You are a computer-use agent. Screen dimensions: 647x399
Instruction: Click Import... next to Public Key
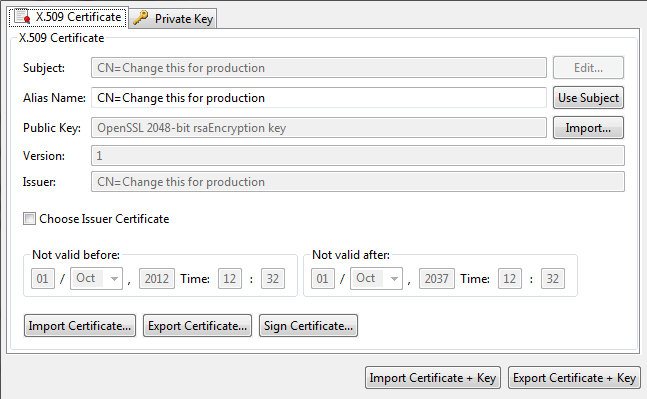(x=588, y=128)
